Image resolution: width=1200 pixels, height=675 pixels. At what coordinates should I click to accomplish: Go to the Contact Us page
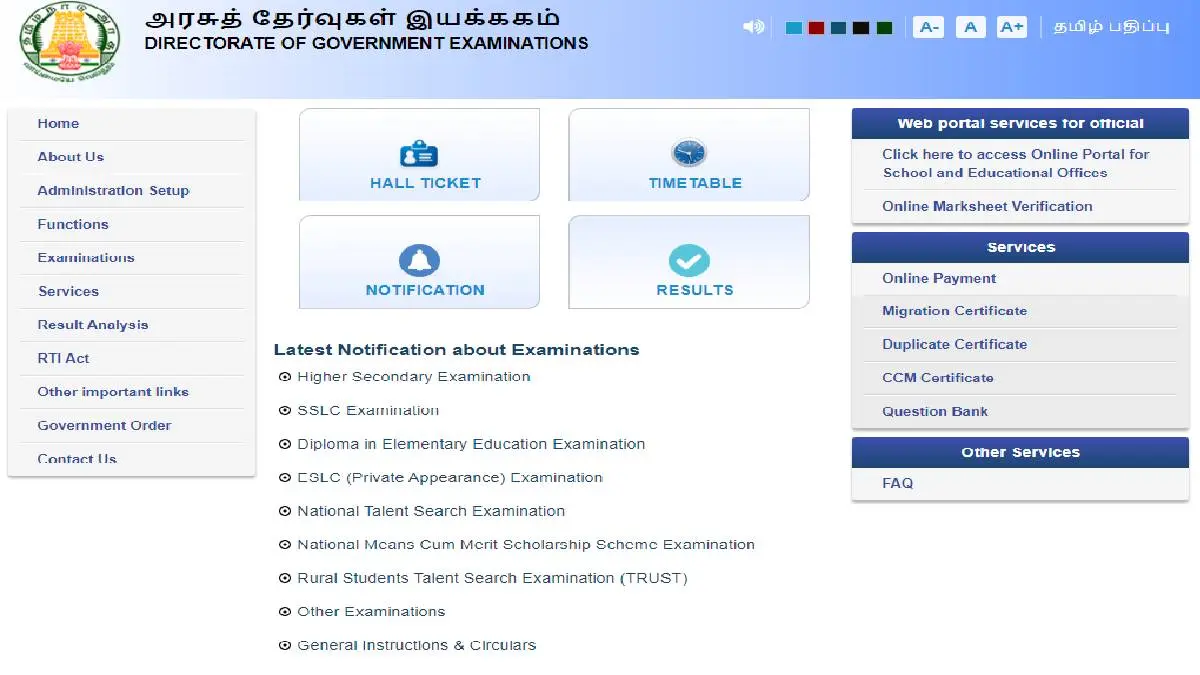[x=76, y=459]
